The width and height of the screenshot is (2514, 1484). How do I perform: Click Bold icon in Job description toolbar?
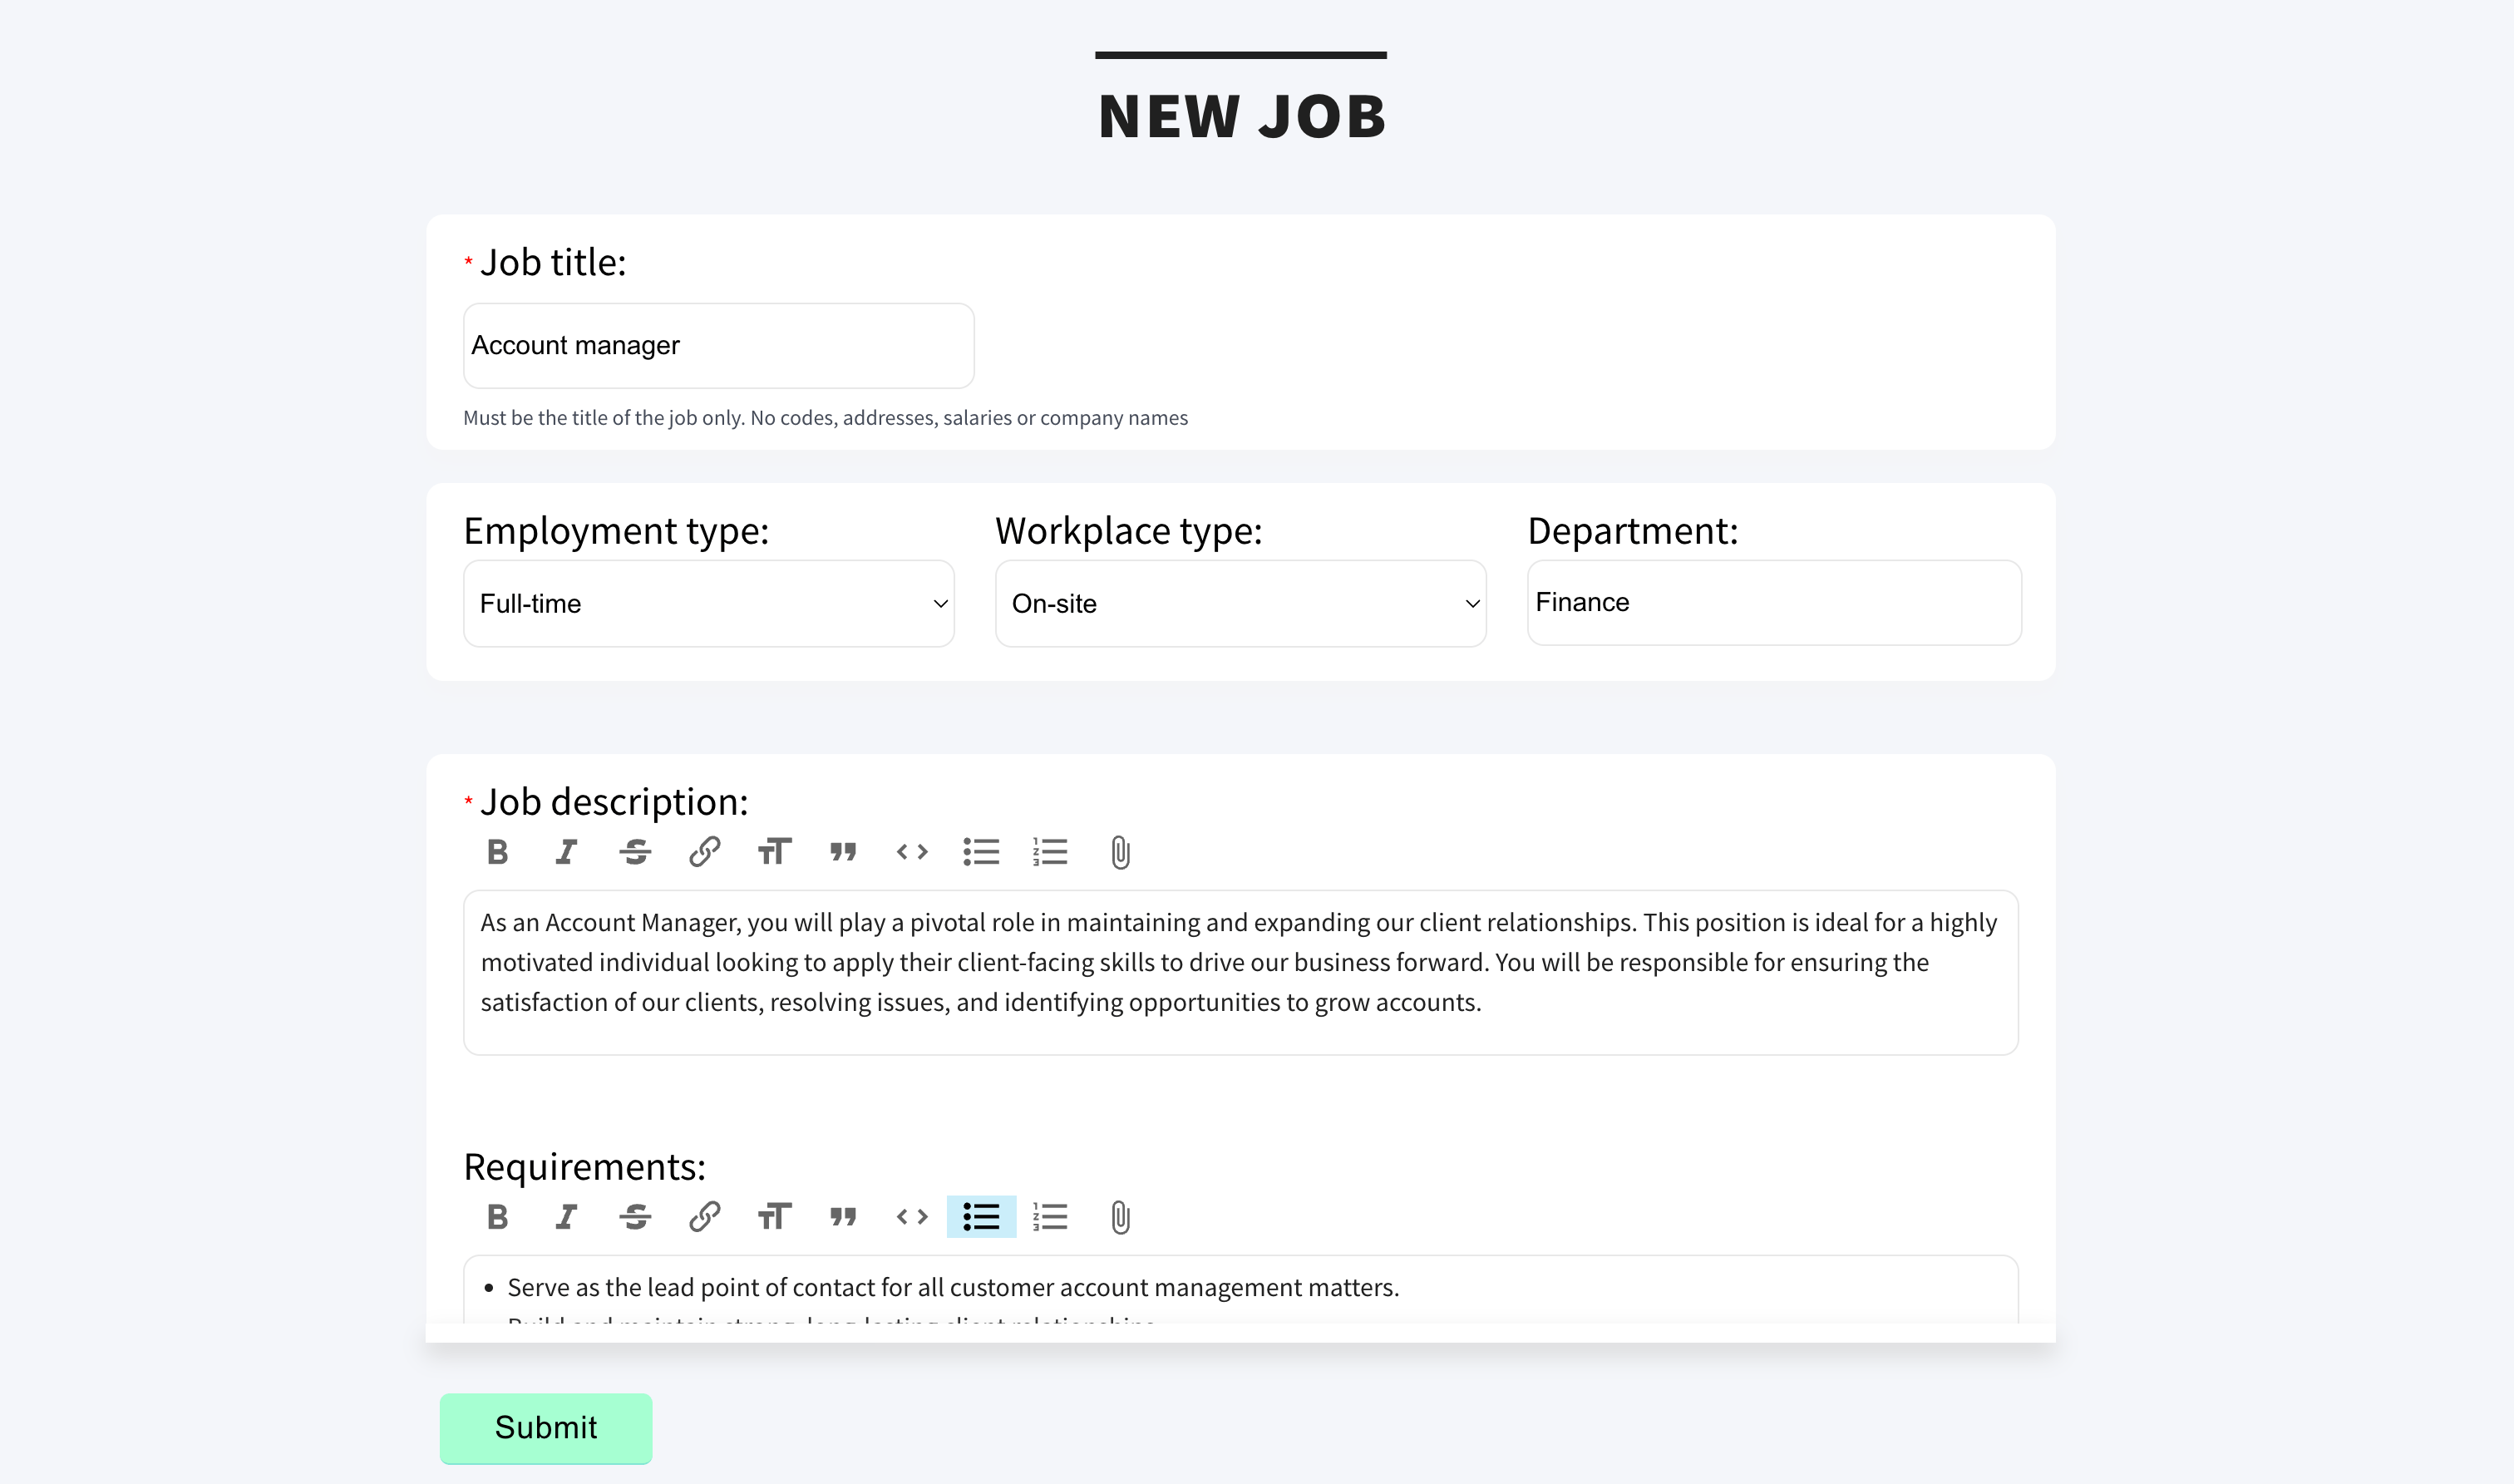[497, 852]
